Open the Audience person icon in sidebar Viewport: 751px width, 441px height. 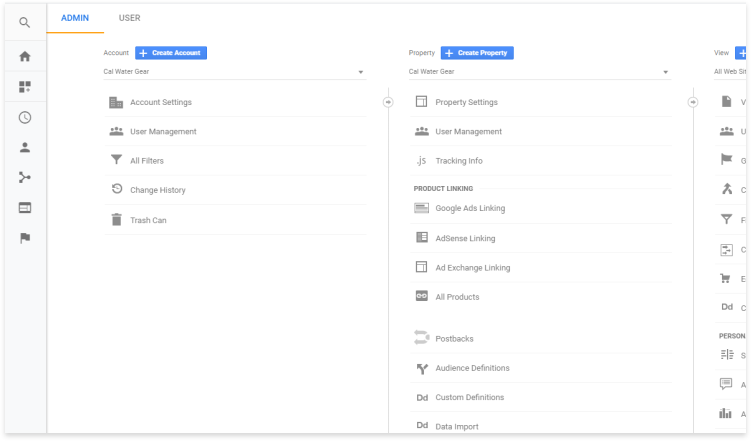tap(25, 147)
